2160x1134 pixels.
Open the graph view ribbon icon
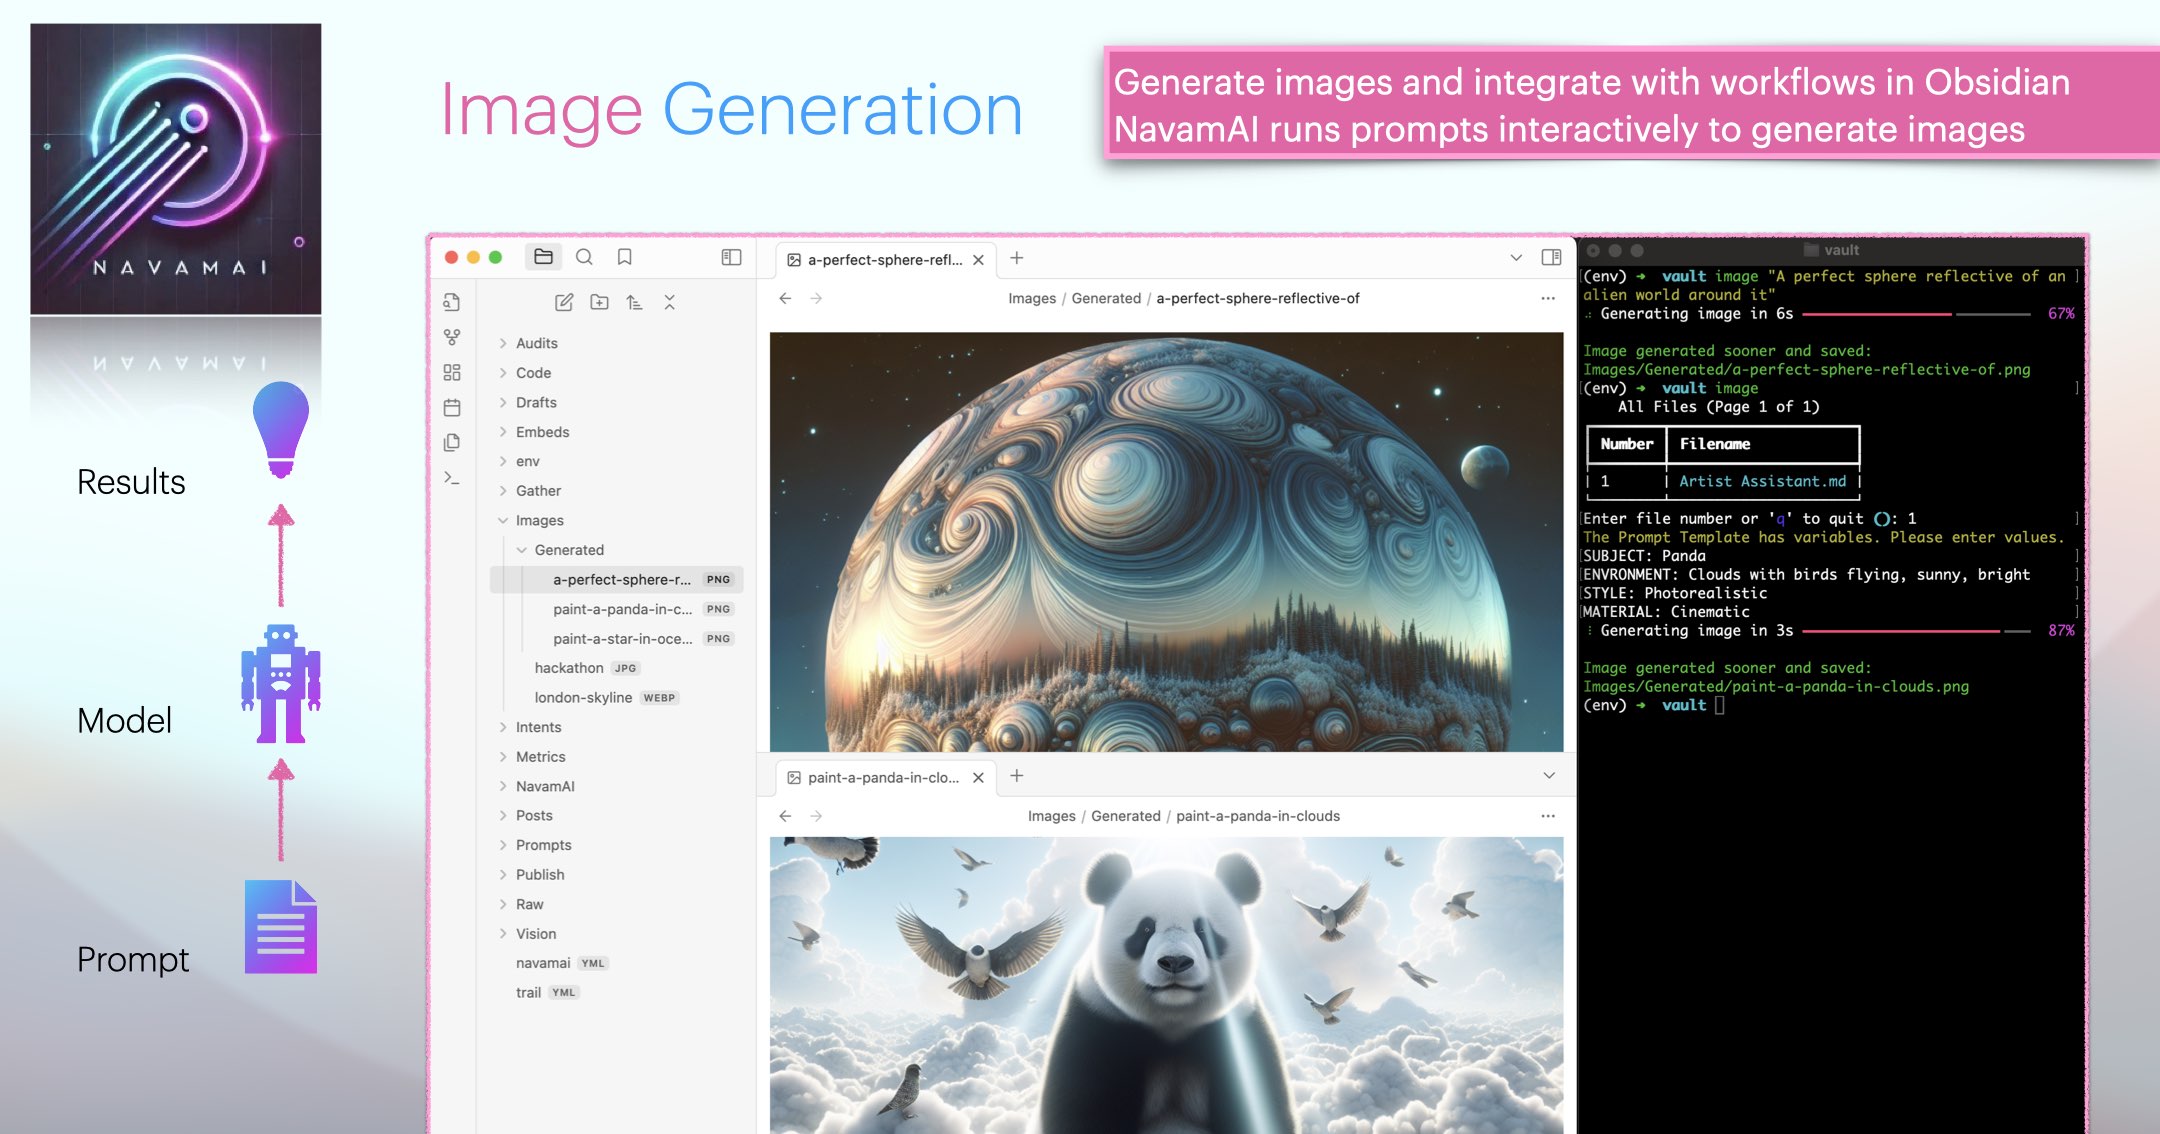pos(452,337)
